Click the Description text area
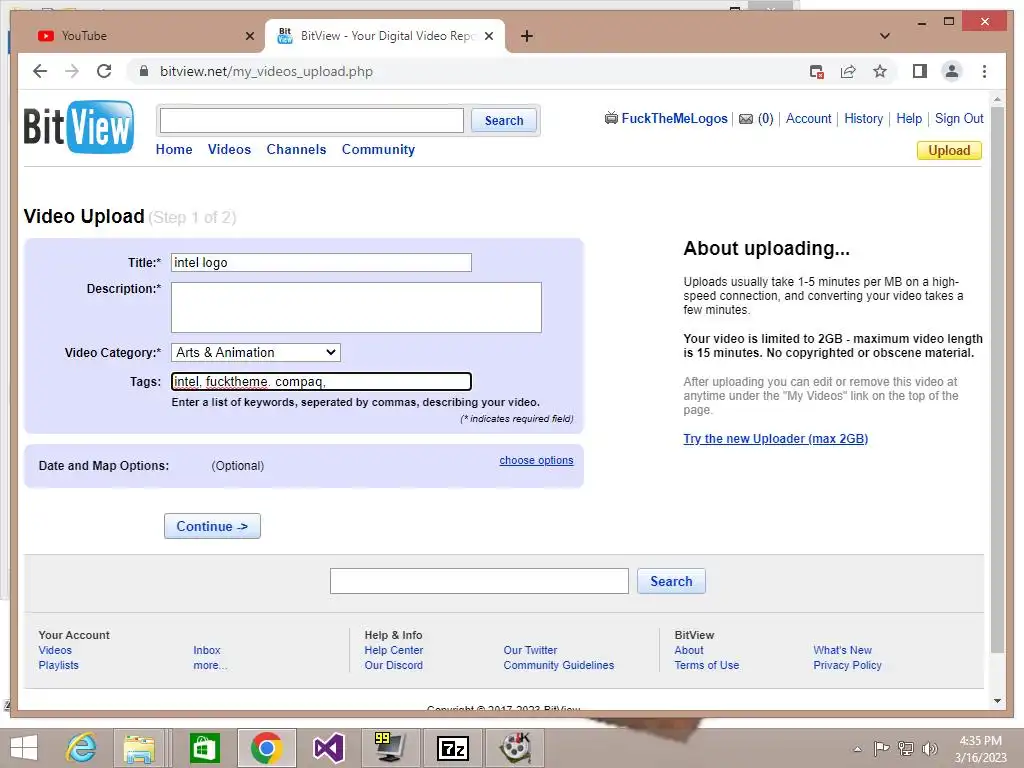The height and width of the screenshot is (768, 1024). pyautogui.click(x=356, y=308)
